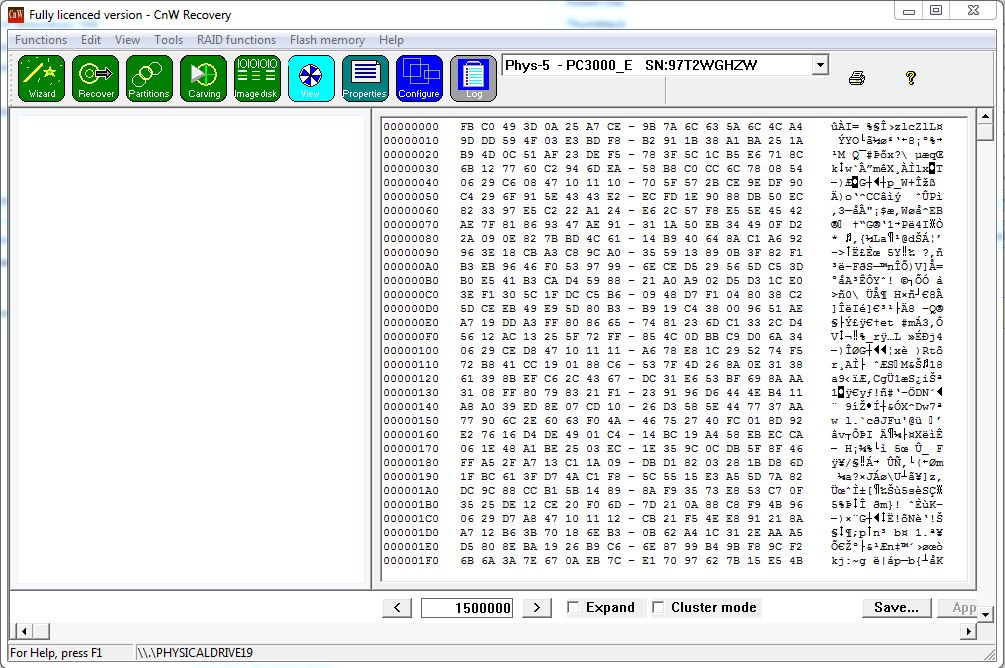Toggle the Cluster mode checkbox

pyautogui.click(x=659, y=607)
